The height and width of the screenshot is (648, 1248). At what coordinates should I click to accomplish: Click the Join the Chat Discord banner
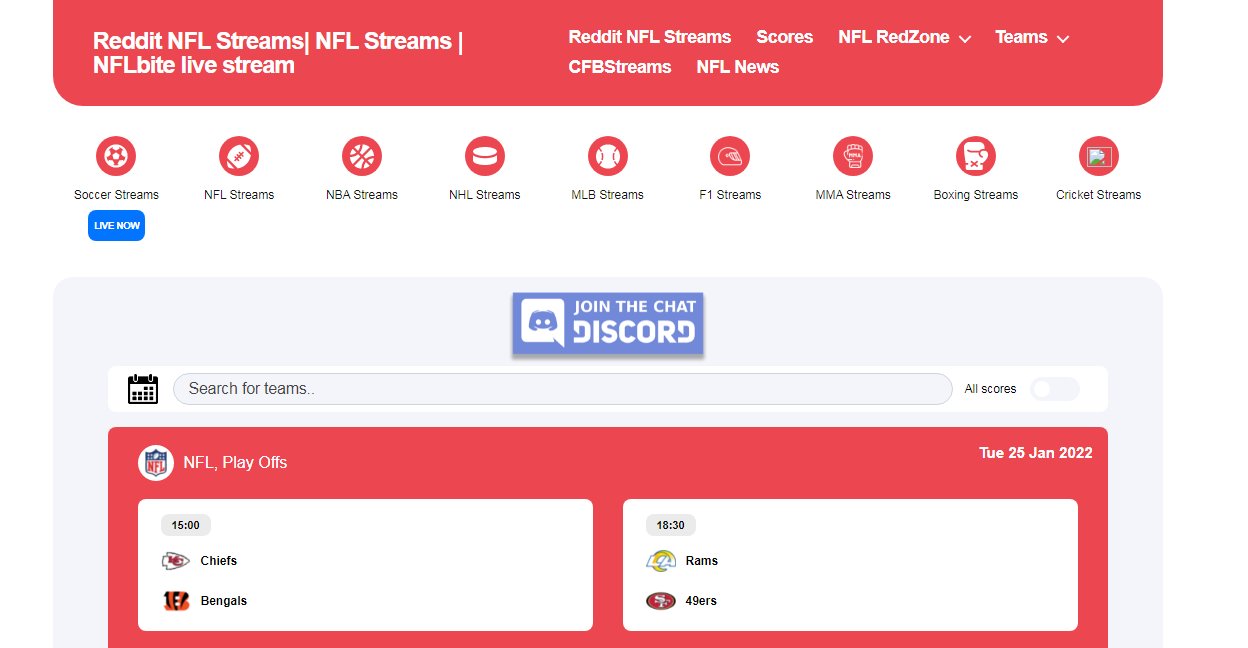tap(608, 324)
